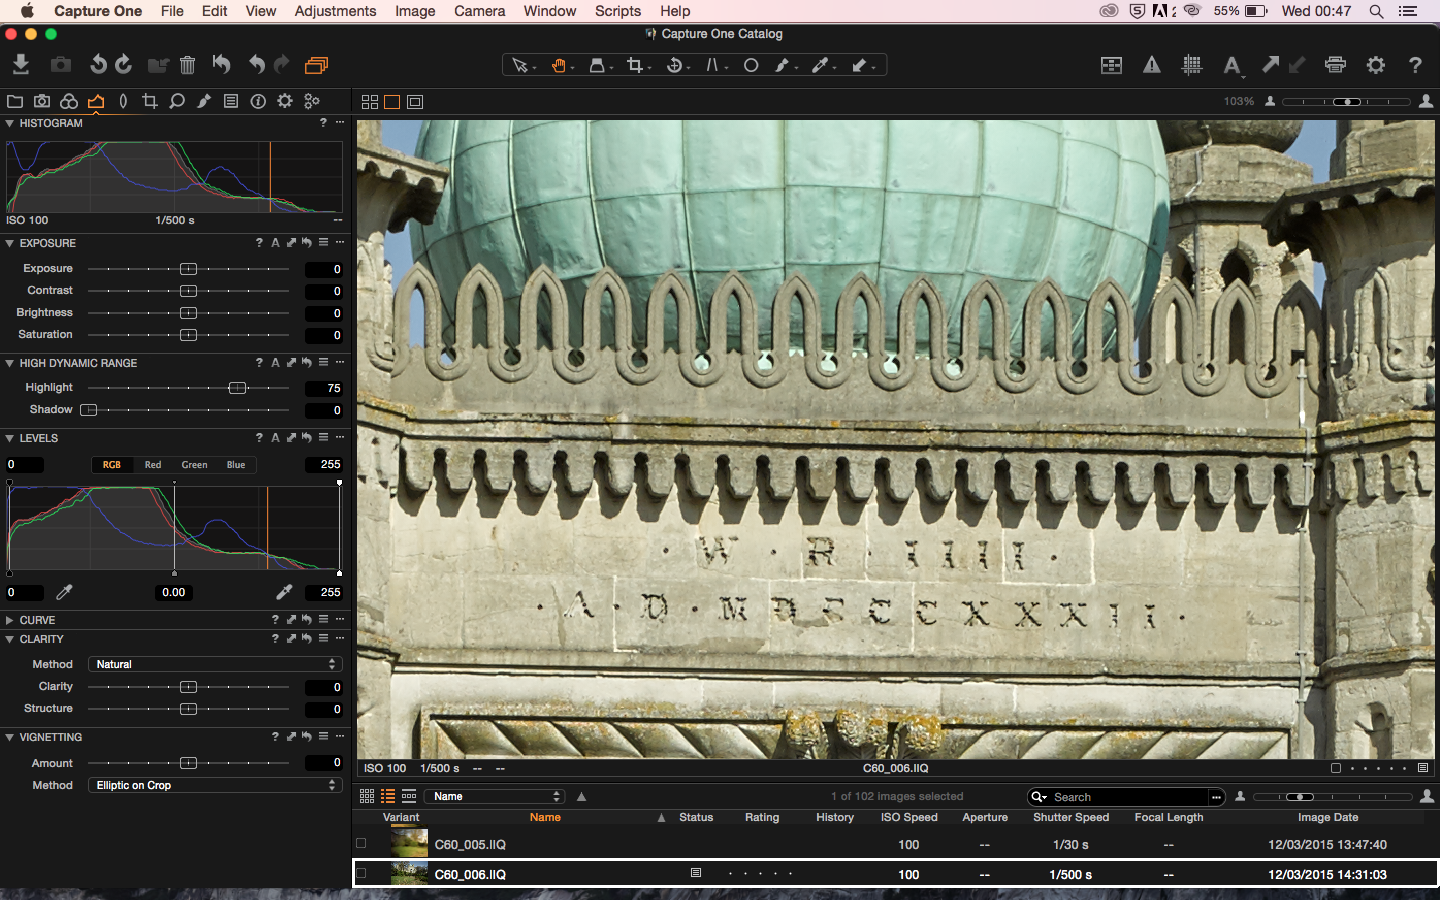Click the exposure warning triangle icon

[x=1152, y=65]
